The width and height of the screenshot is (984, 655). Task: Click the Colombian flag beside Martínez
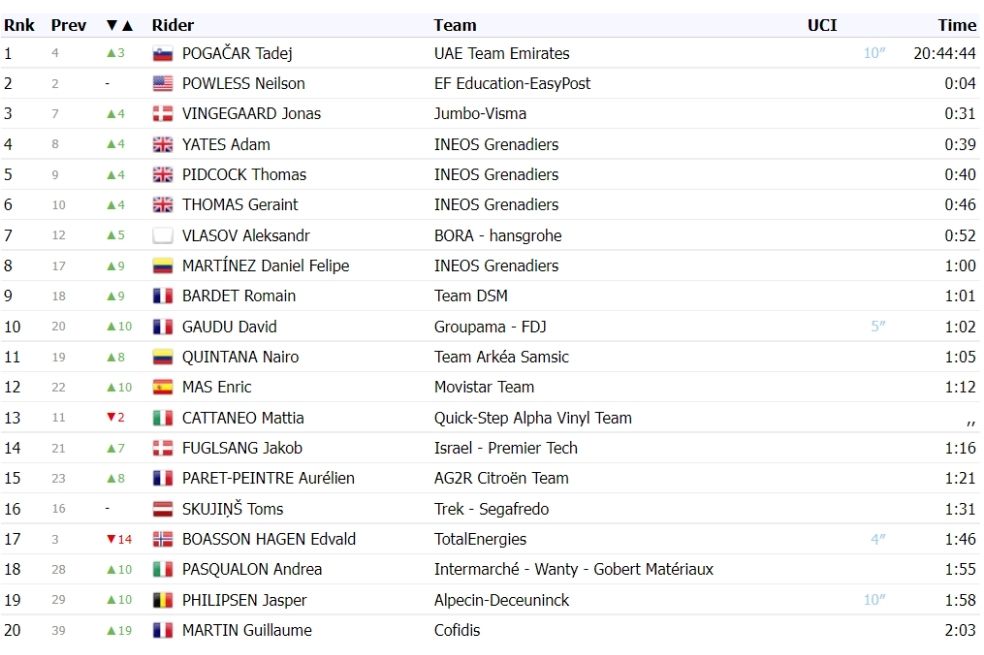tap(163, 266)
